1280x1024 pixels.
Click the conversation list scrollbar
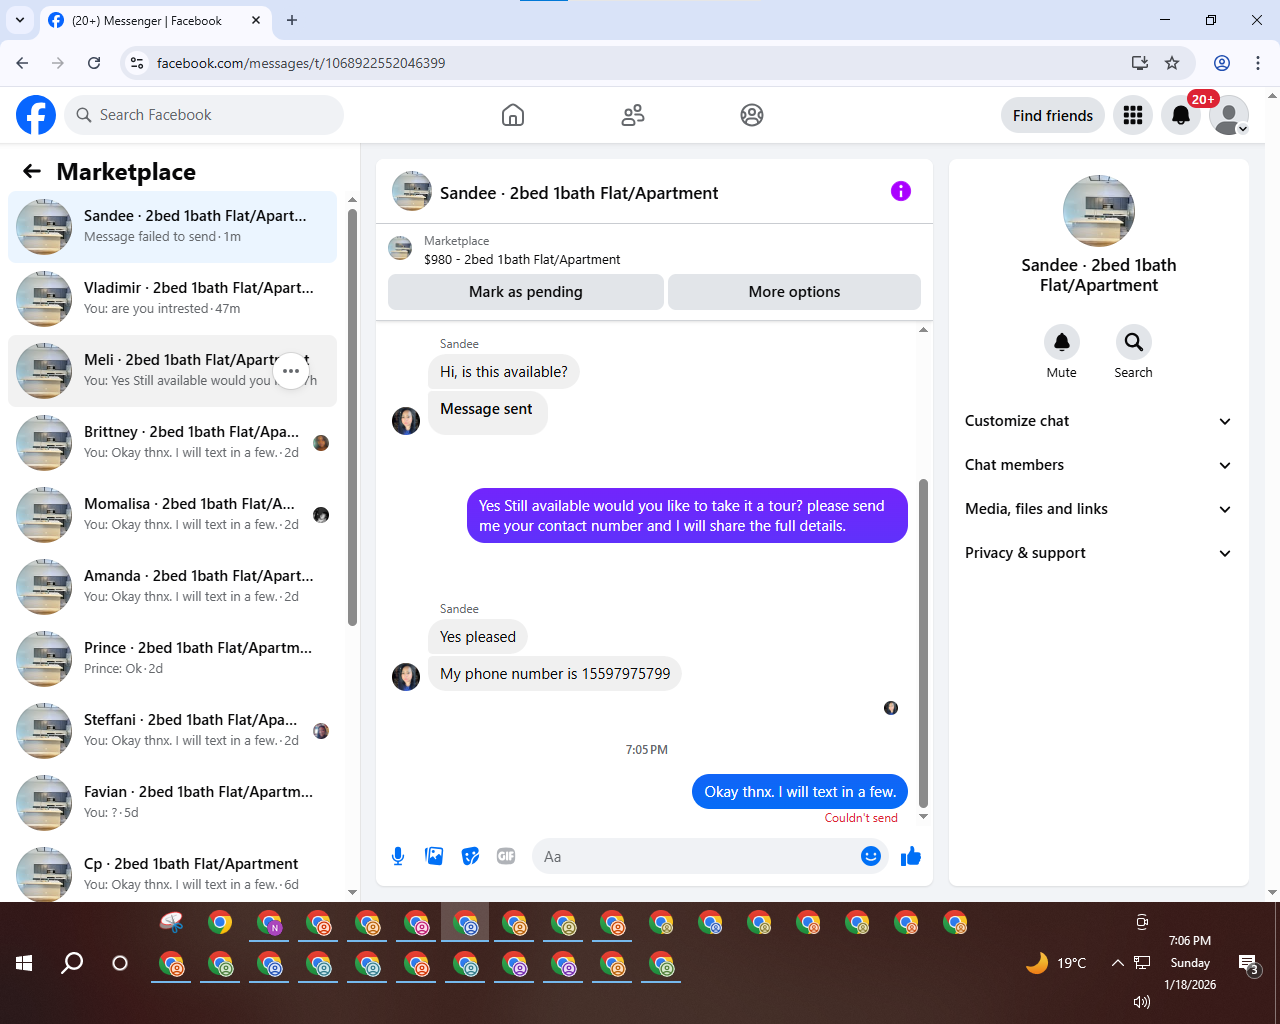[x=352, y=417]
